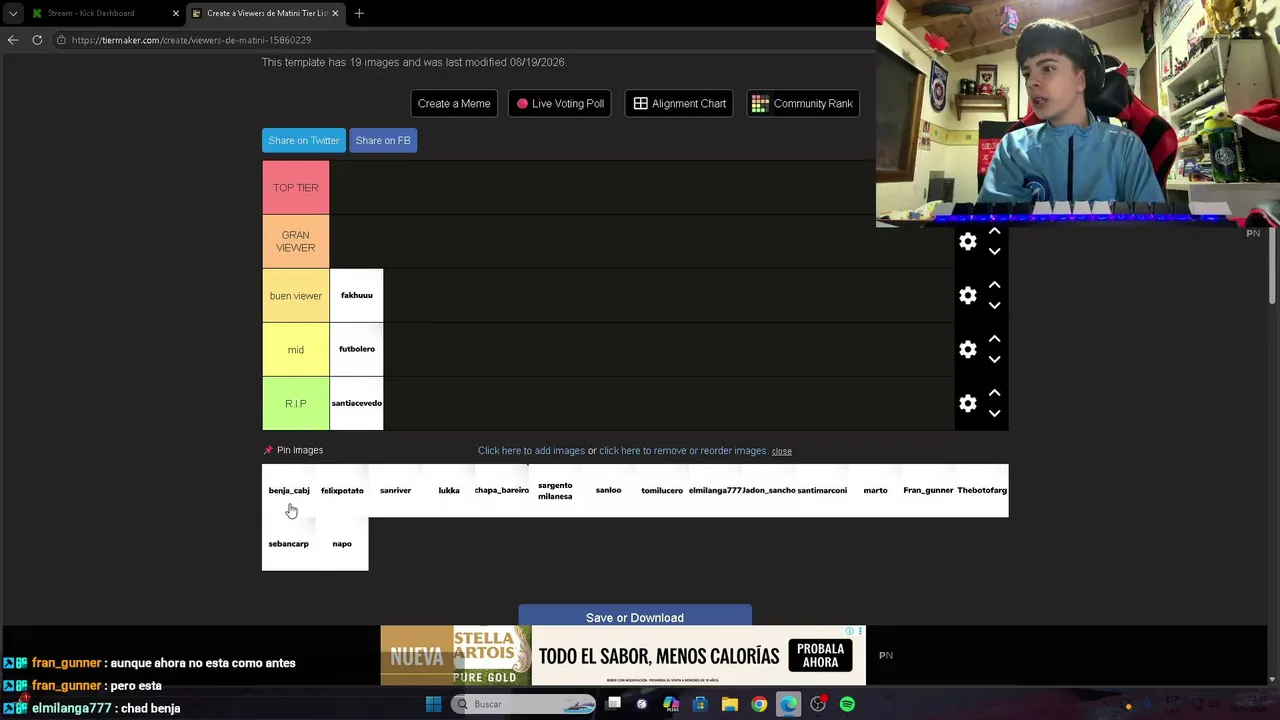Click the ad info icon on Stella Artois banner
This screenshot has height=720, width=1280.
point(850,631)
